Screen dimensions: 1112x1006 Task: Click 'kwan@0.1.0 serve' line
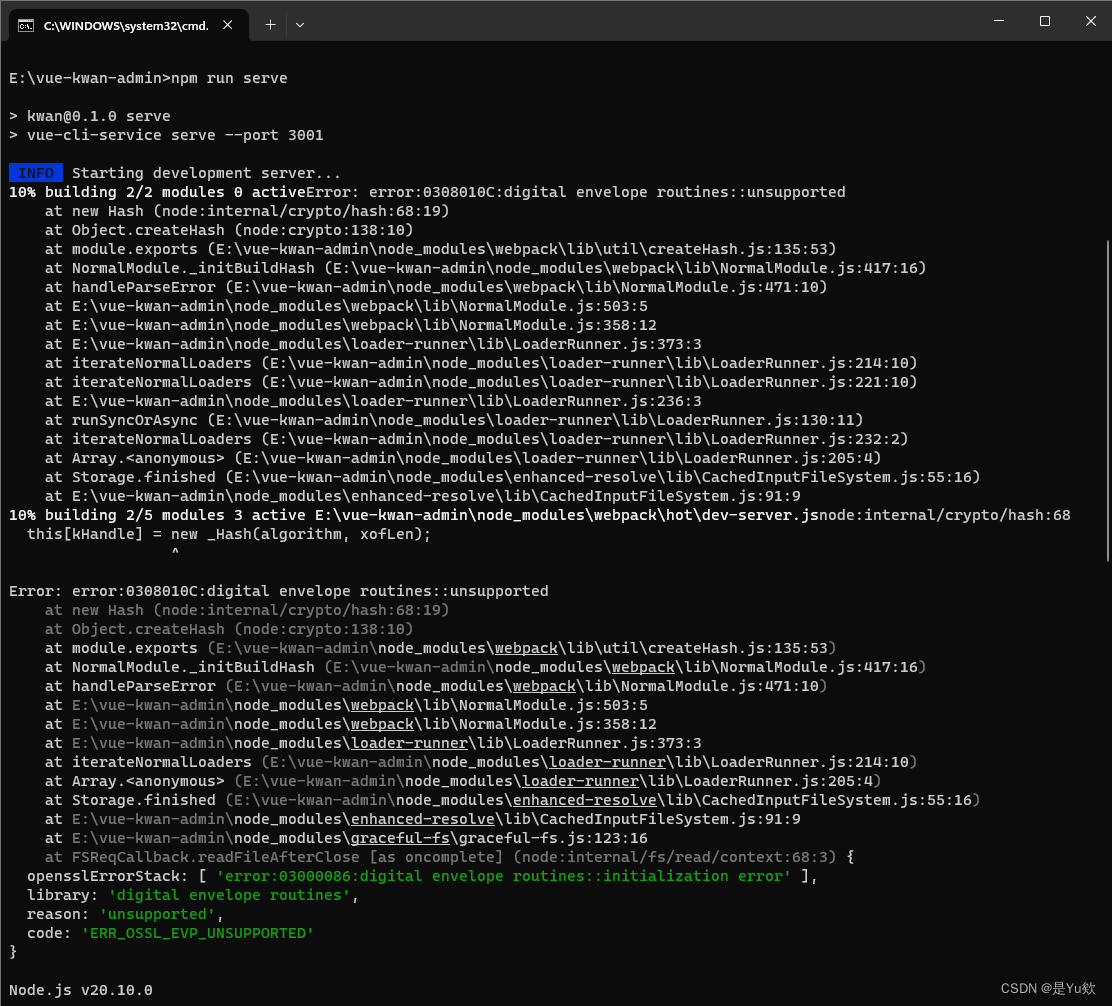coord(89,116)
